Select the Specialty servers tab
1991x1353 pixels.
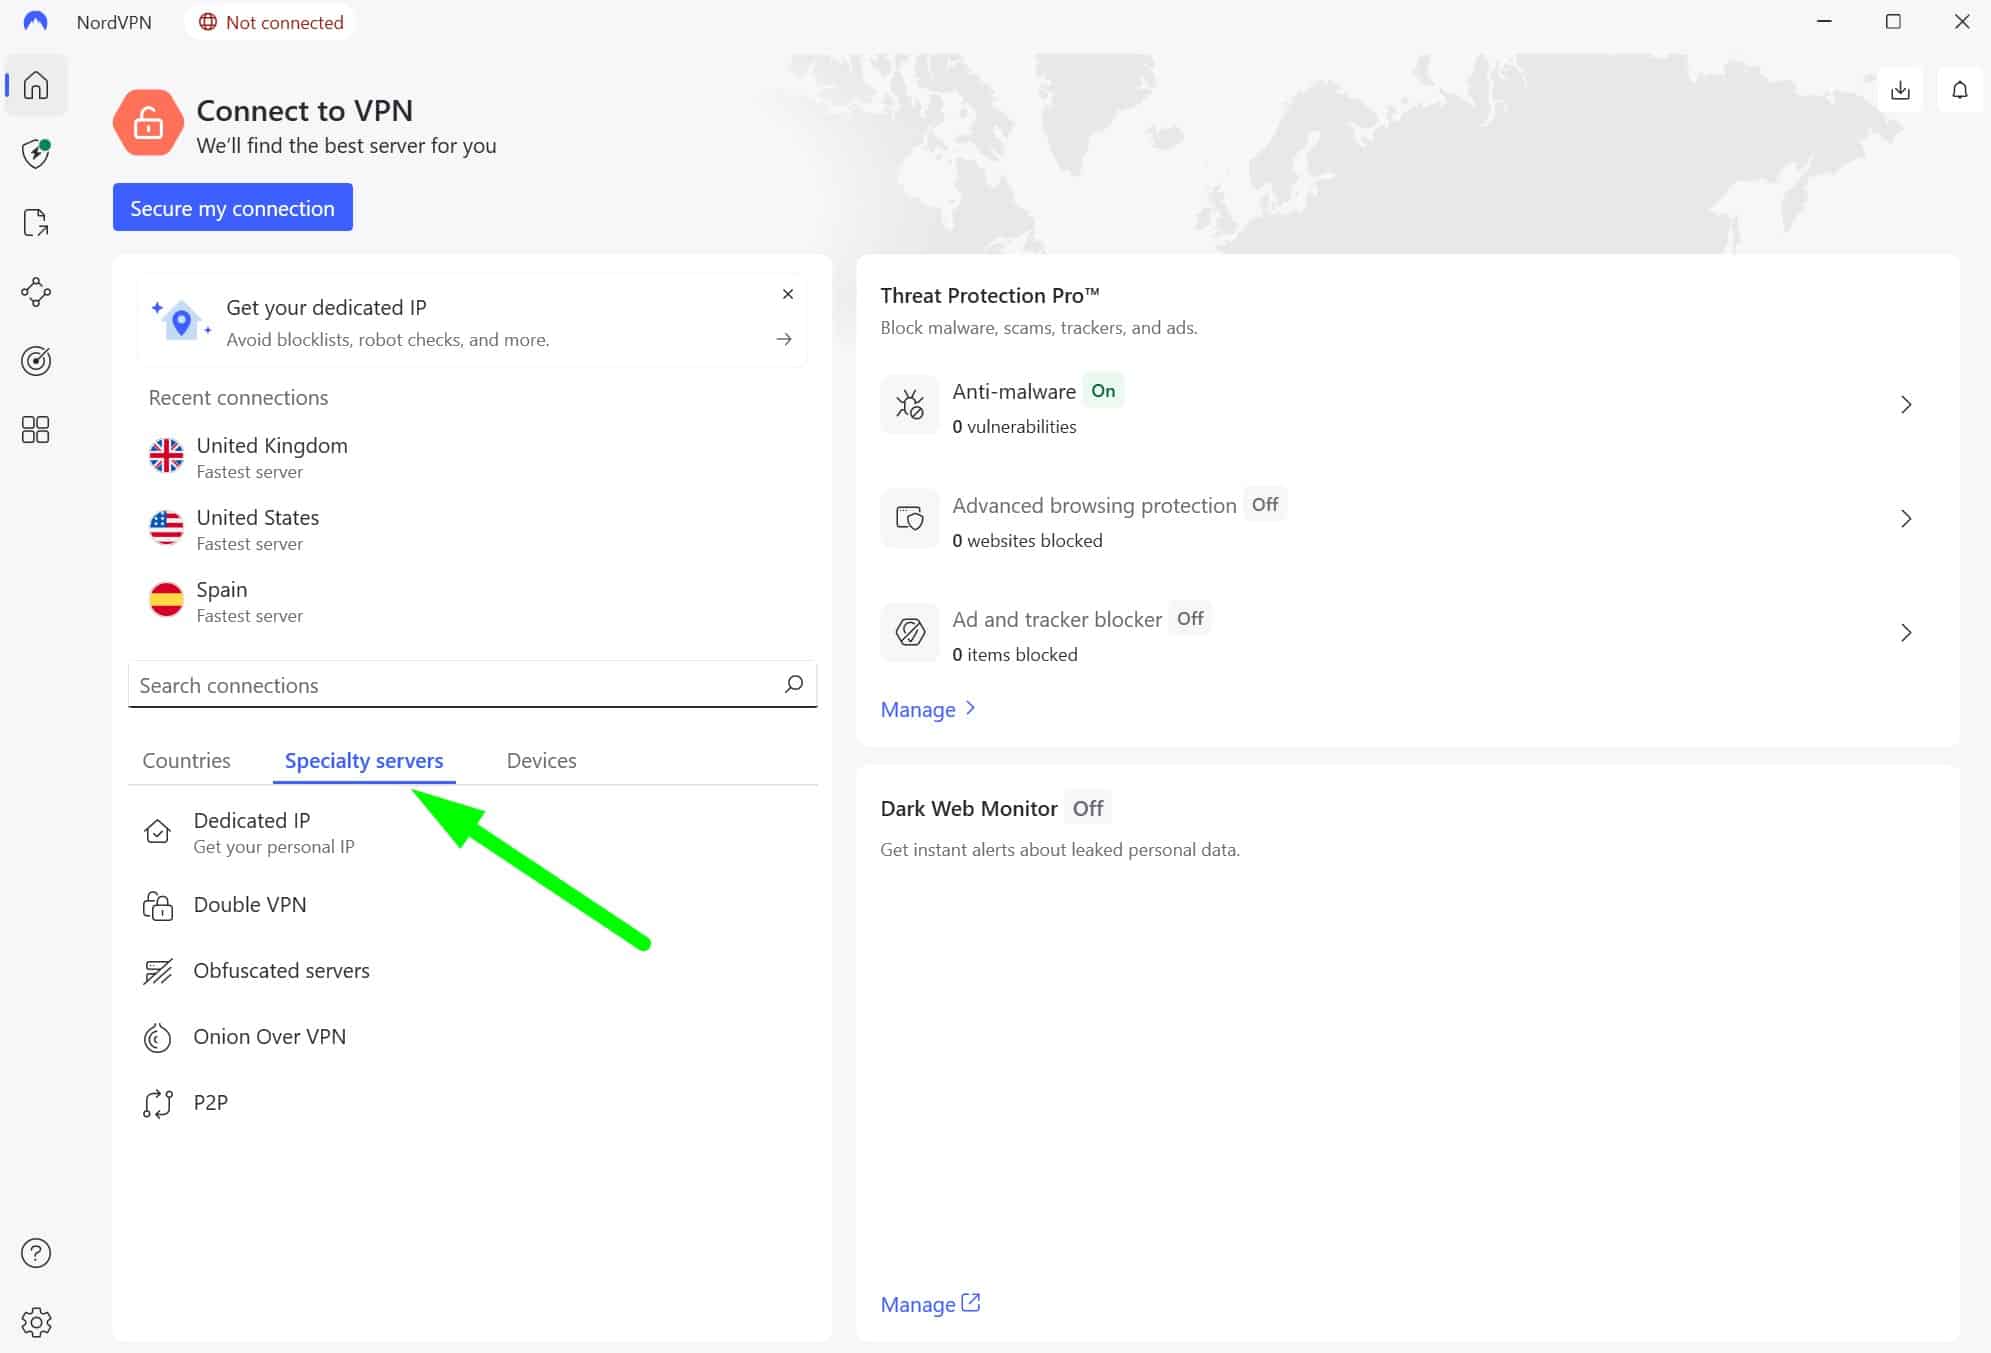364,761
